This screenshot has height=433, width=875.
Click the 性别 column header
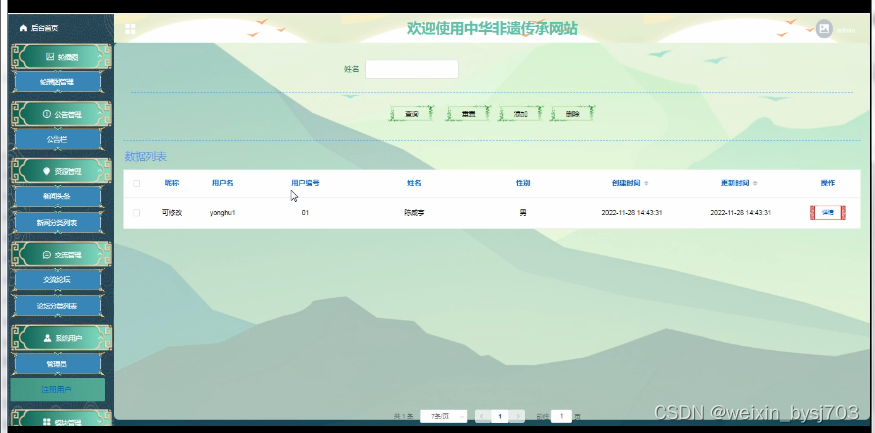[523, 183]
